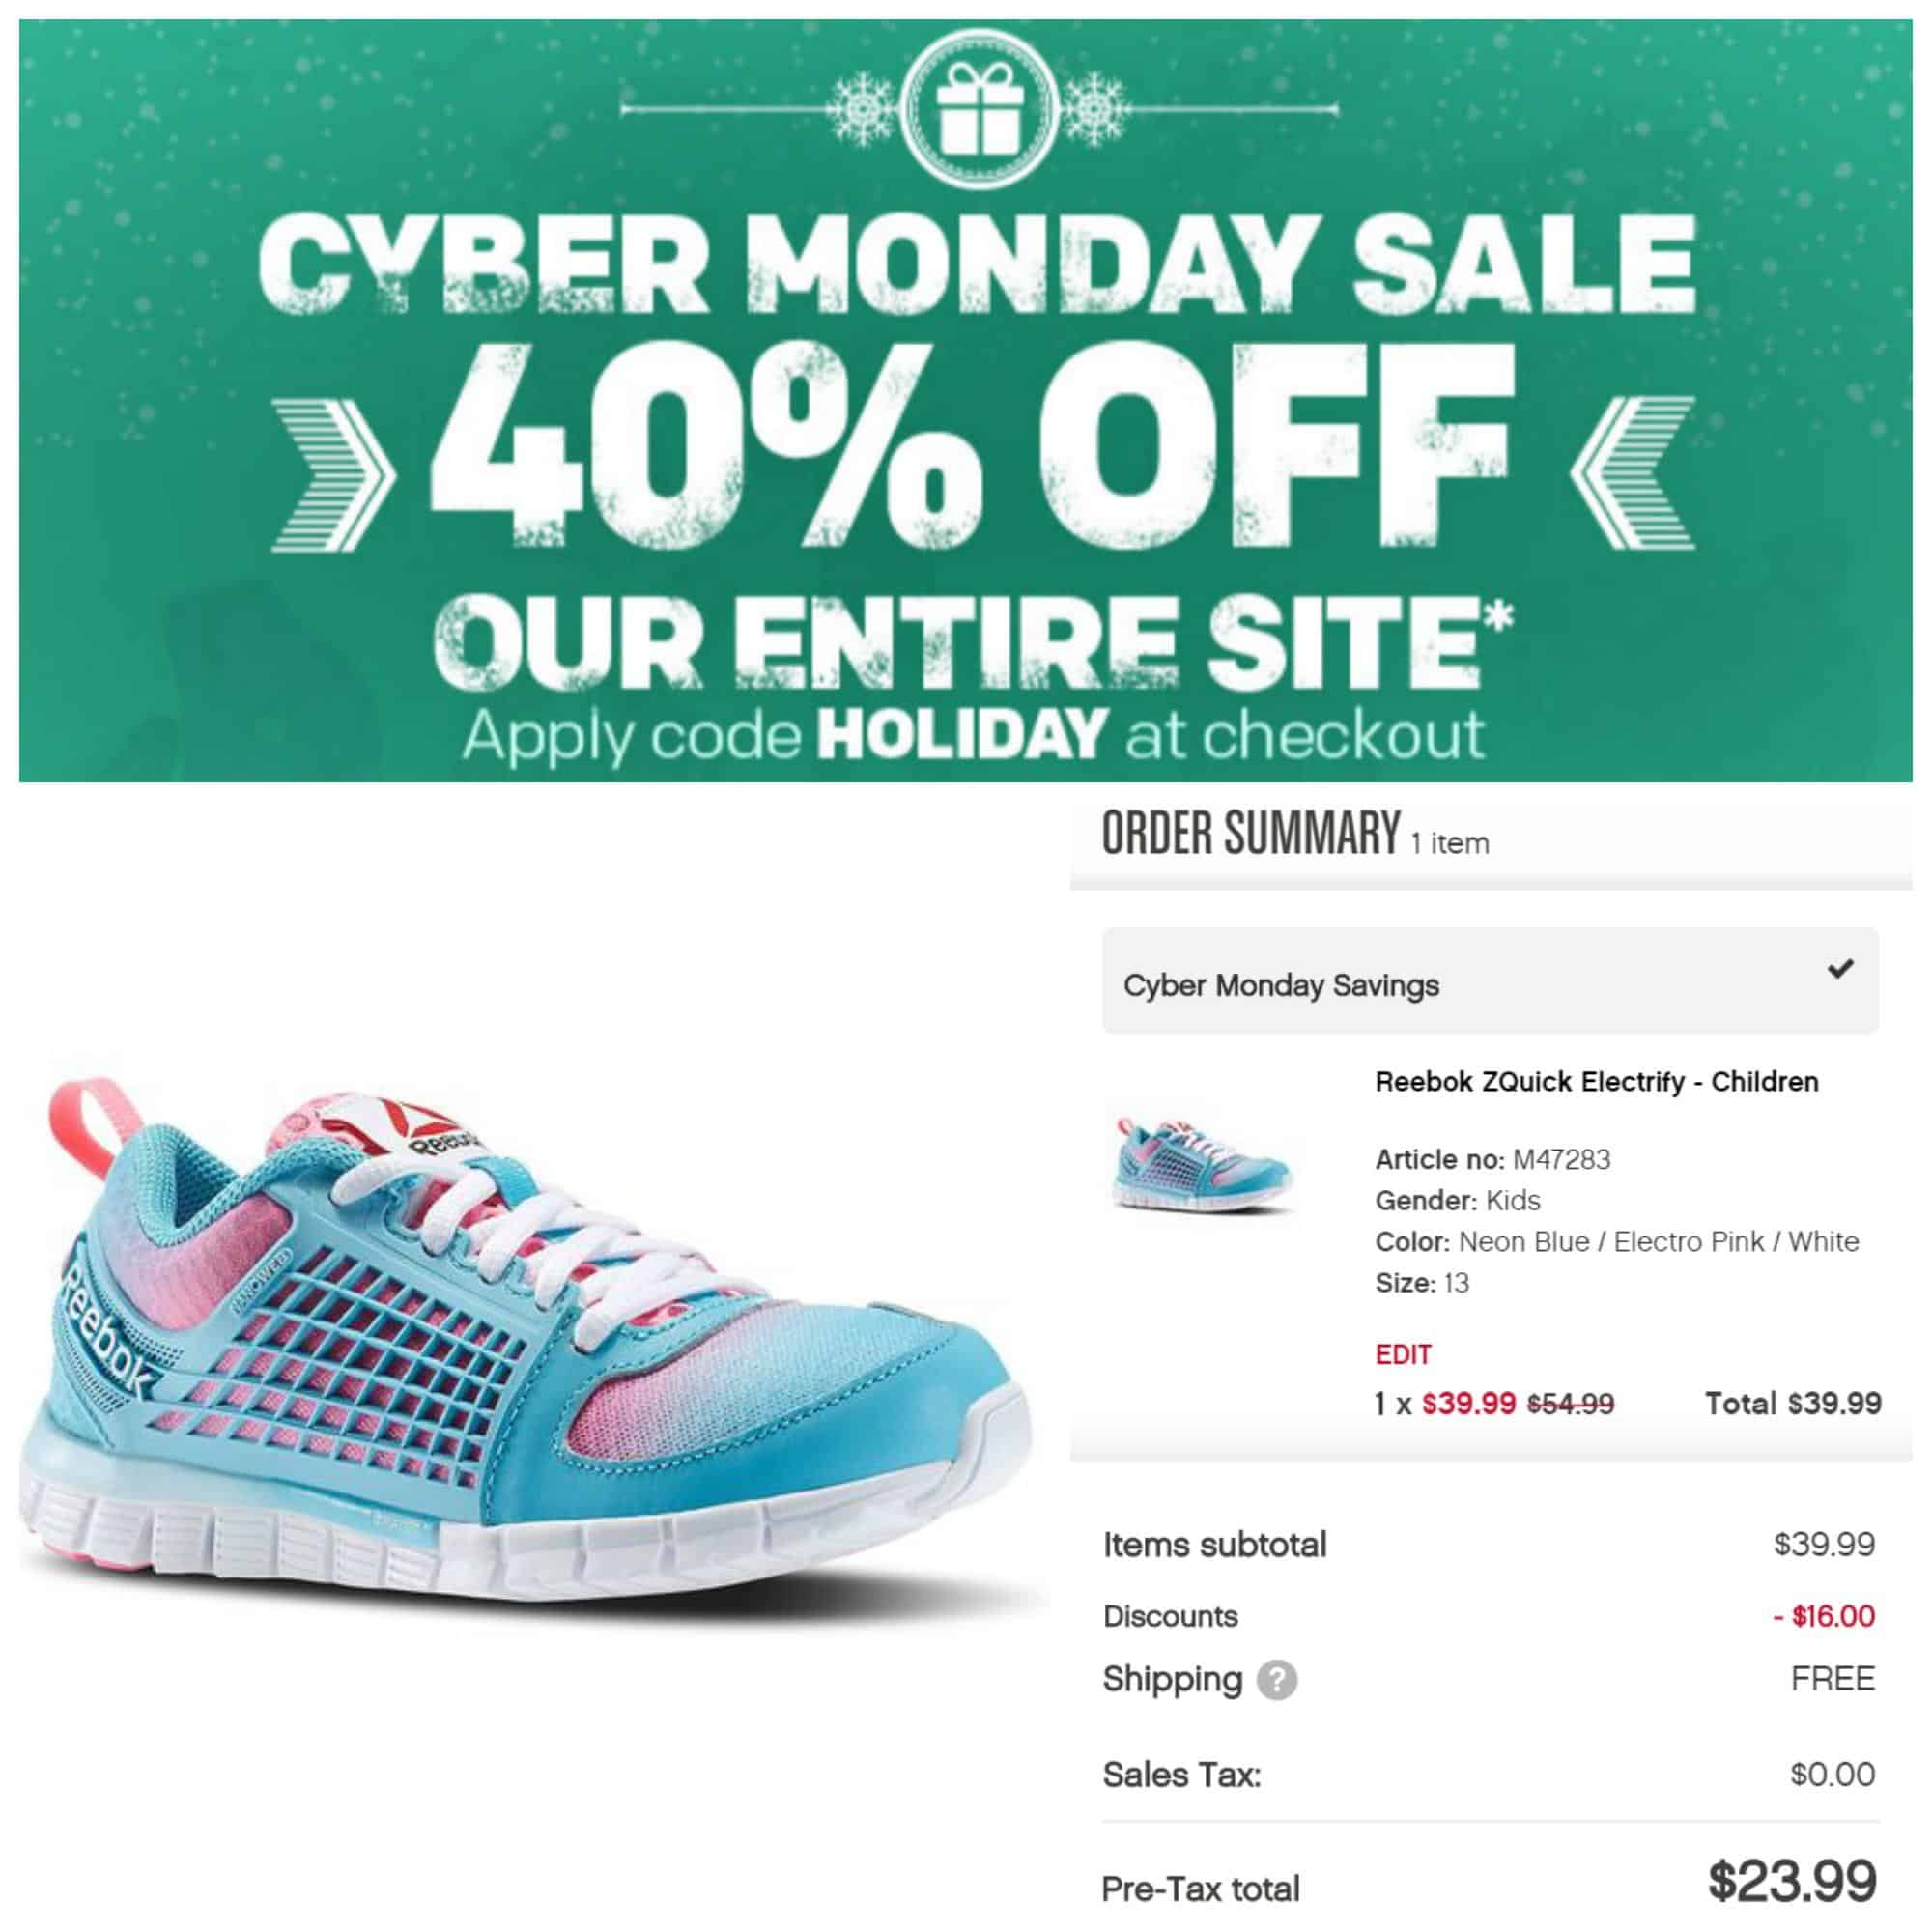Click the -$16.00 Discounts value

(1824, 1616)
